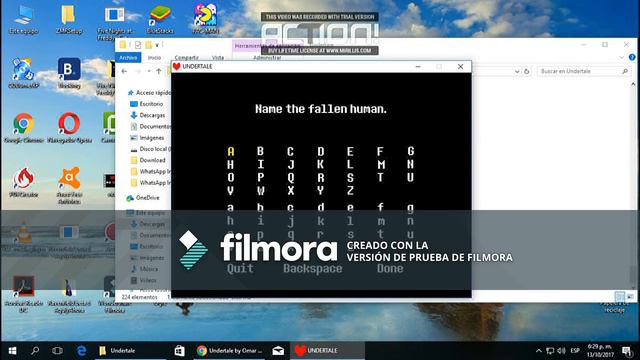Show hidden tray icons chevron
640x360 pixels.
[539, 351]
